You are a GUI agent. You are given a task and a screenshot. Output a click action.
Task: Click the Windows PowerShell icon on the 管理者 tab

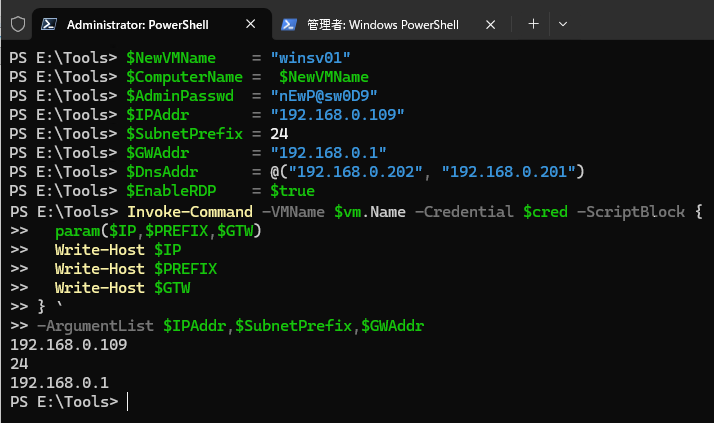click(x=289, y=24)
